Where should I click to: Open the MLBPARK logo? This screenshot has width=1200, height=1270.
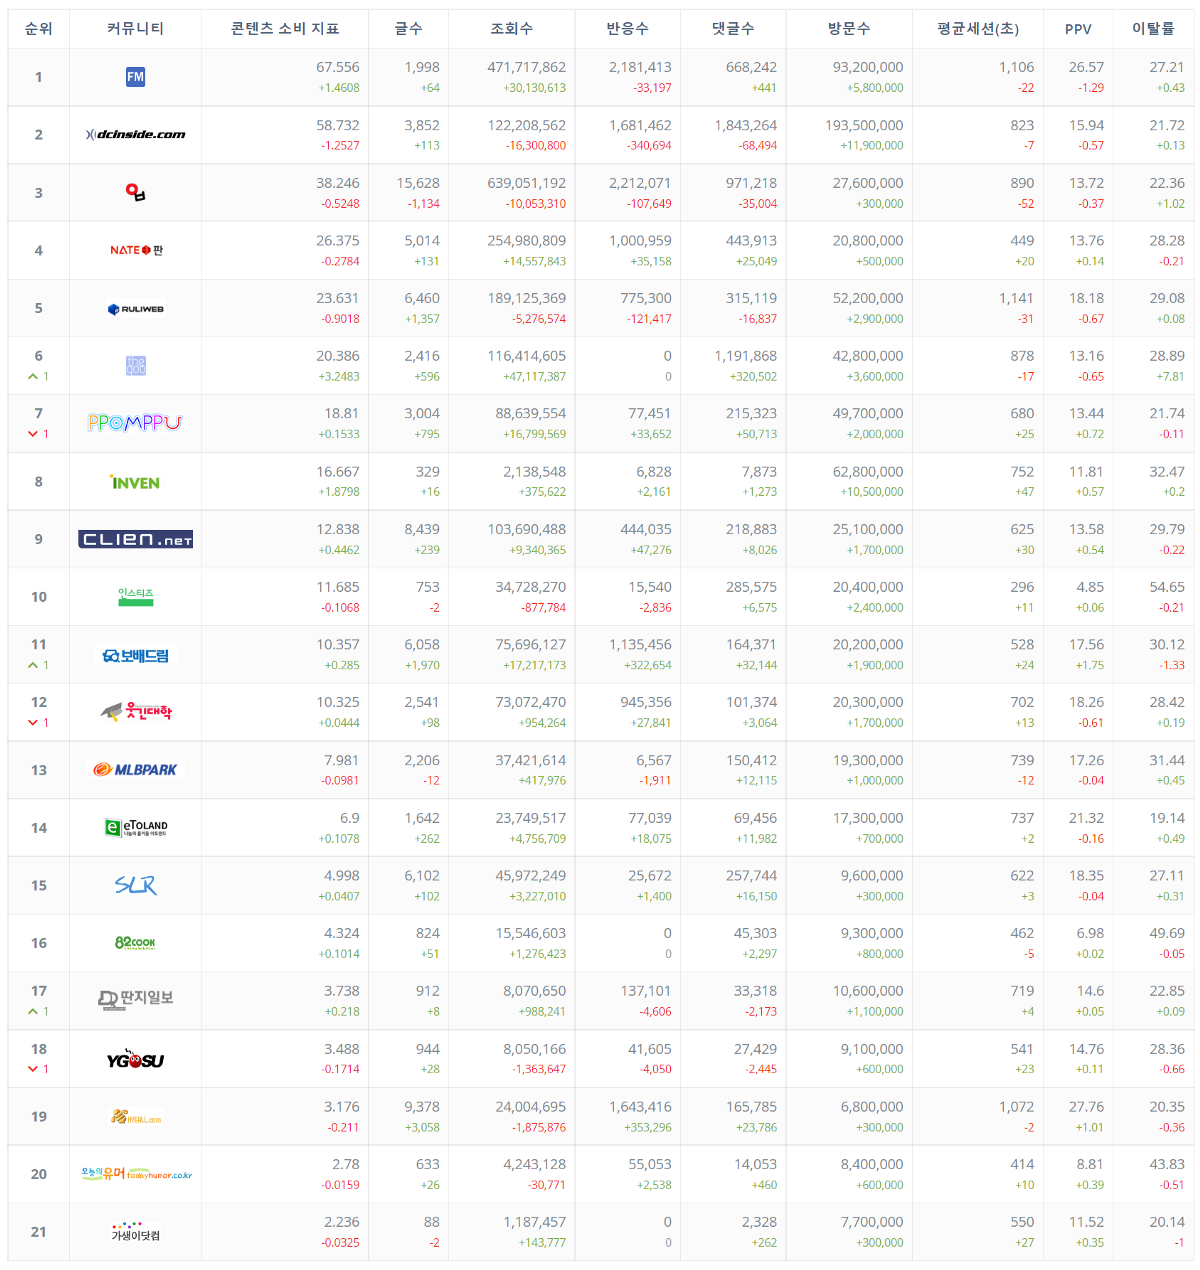(x=135, y=770)
